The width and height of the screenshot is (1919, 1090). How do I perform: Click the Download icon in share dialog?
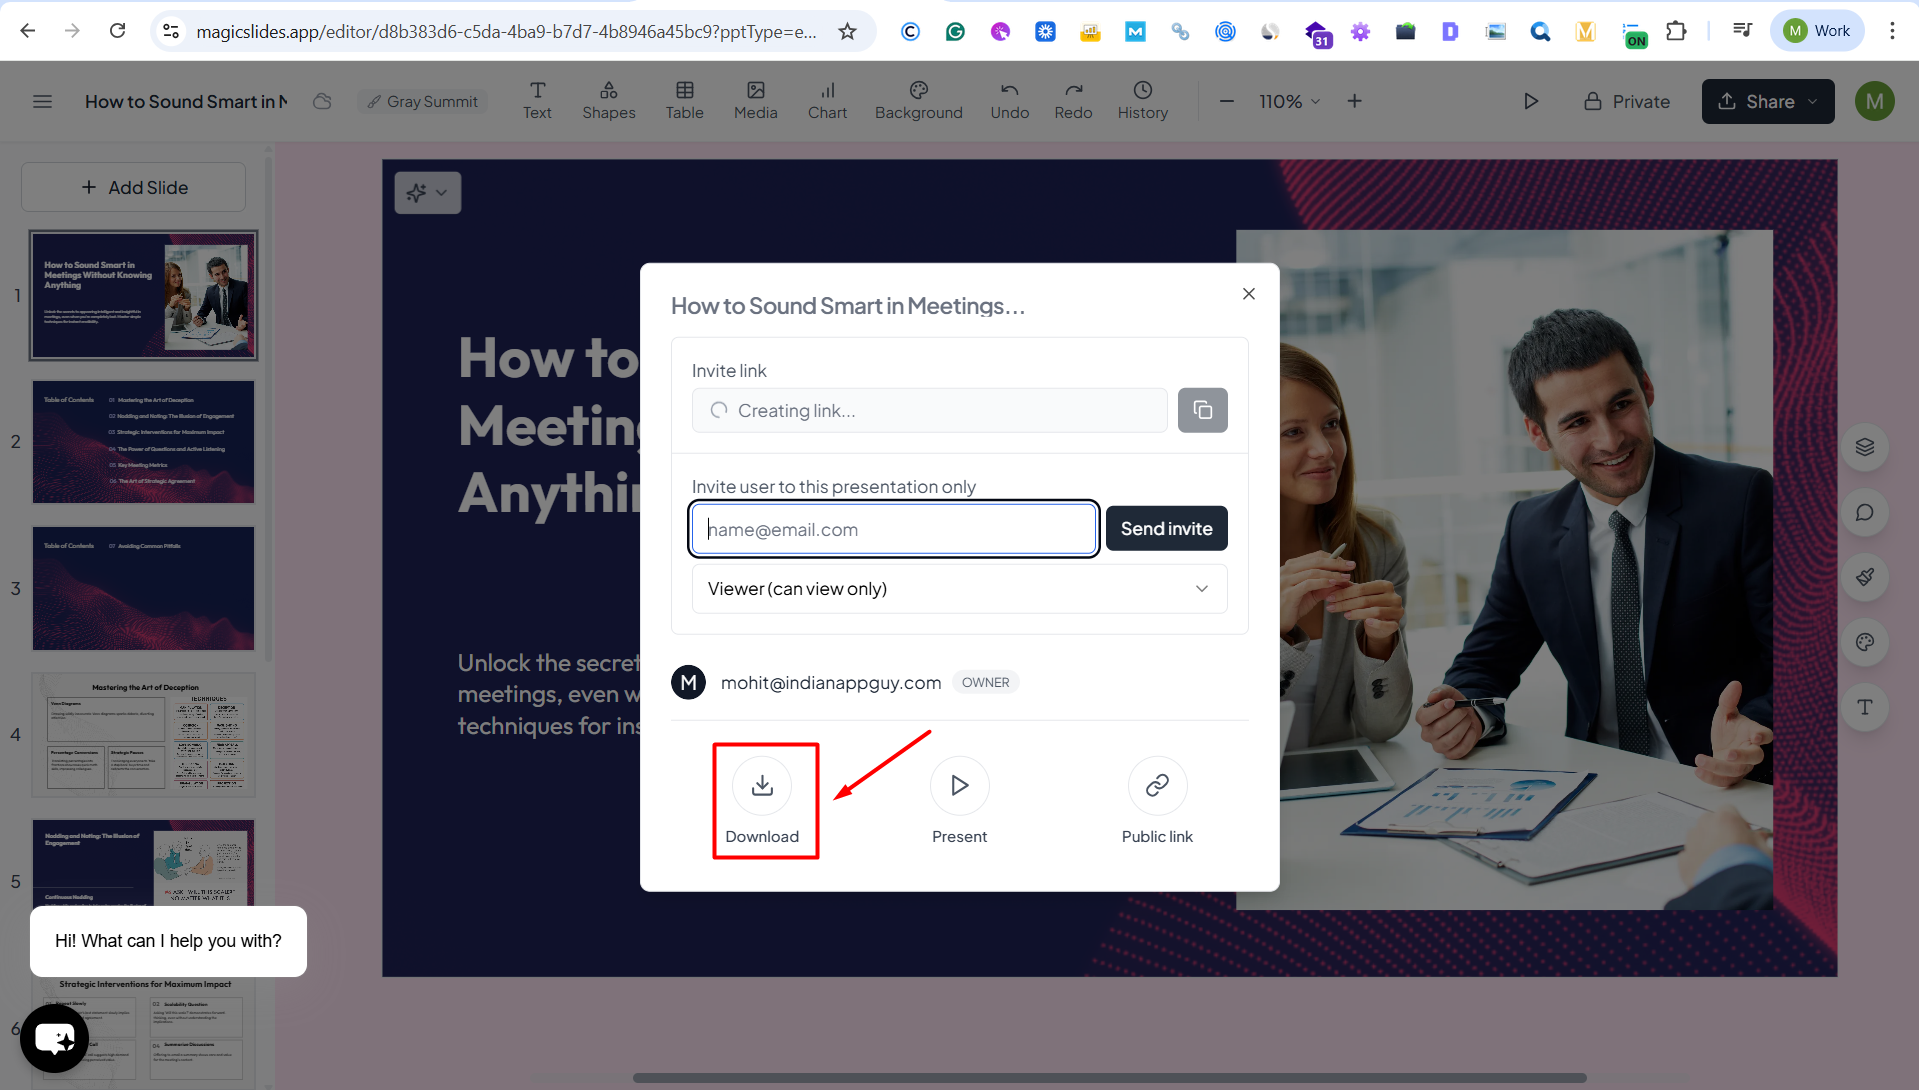pyautogui.click(x=762, y=786)
